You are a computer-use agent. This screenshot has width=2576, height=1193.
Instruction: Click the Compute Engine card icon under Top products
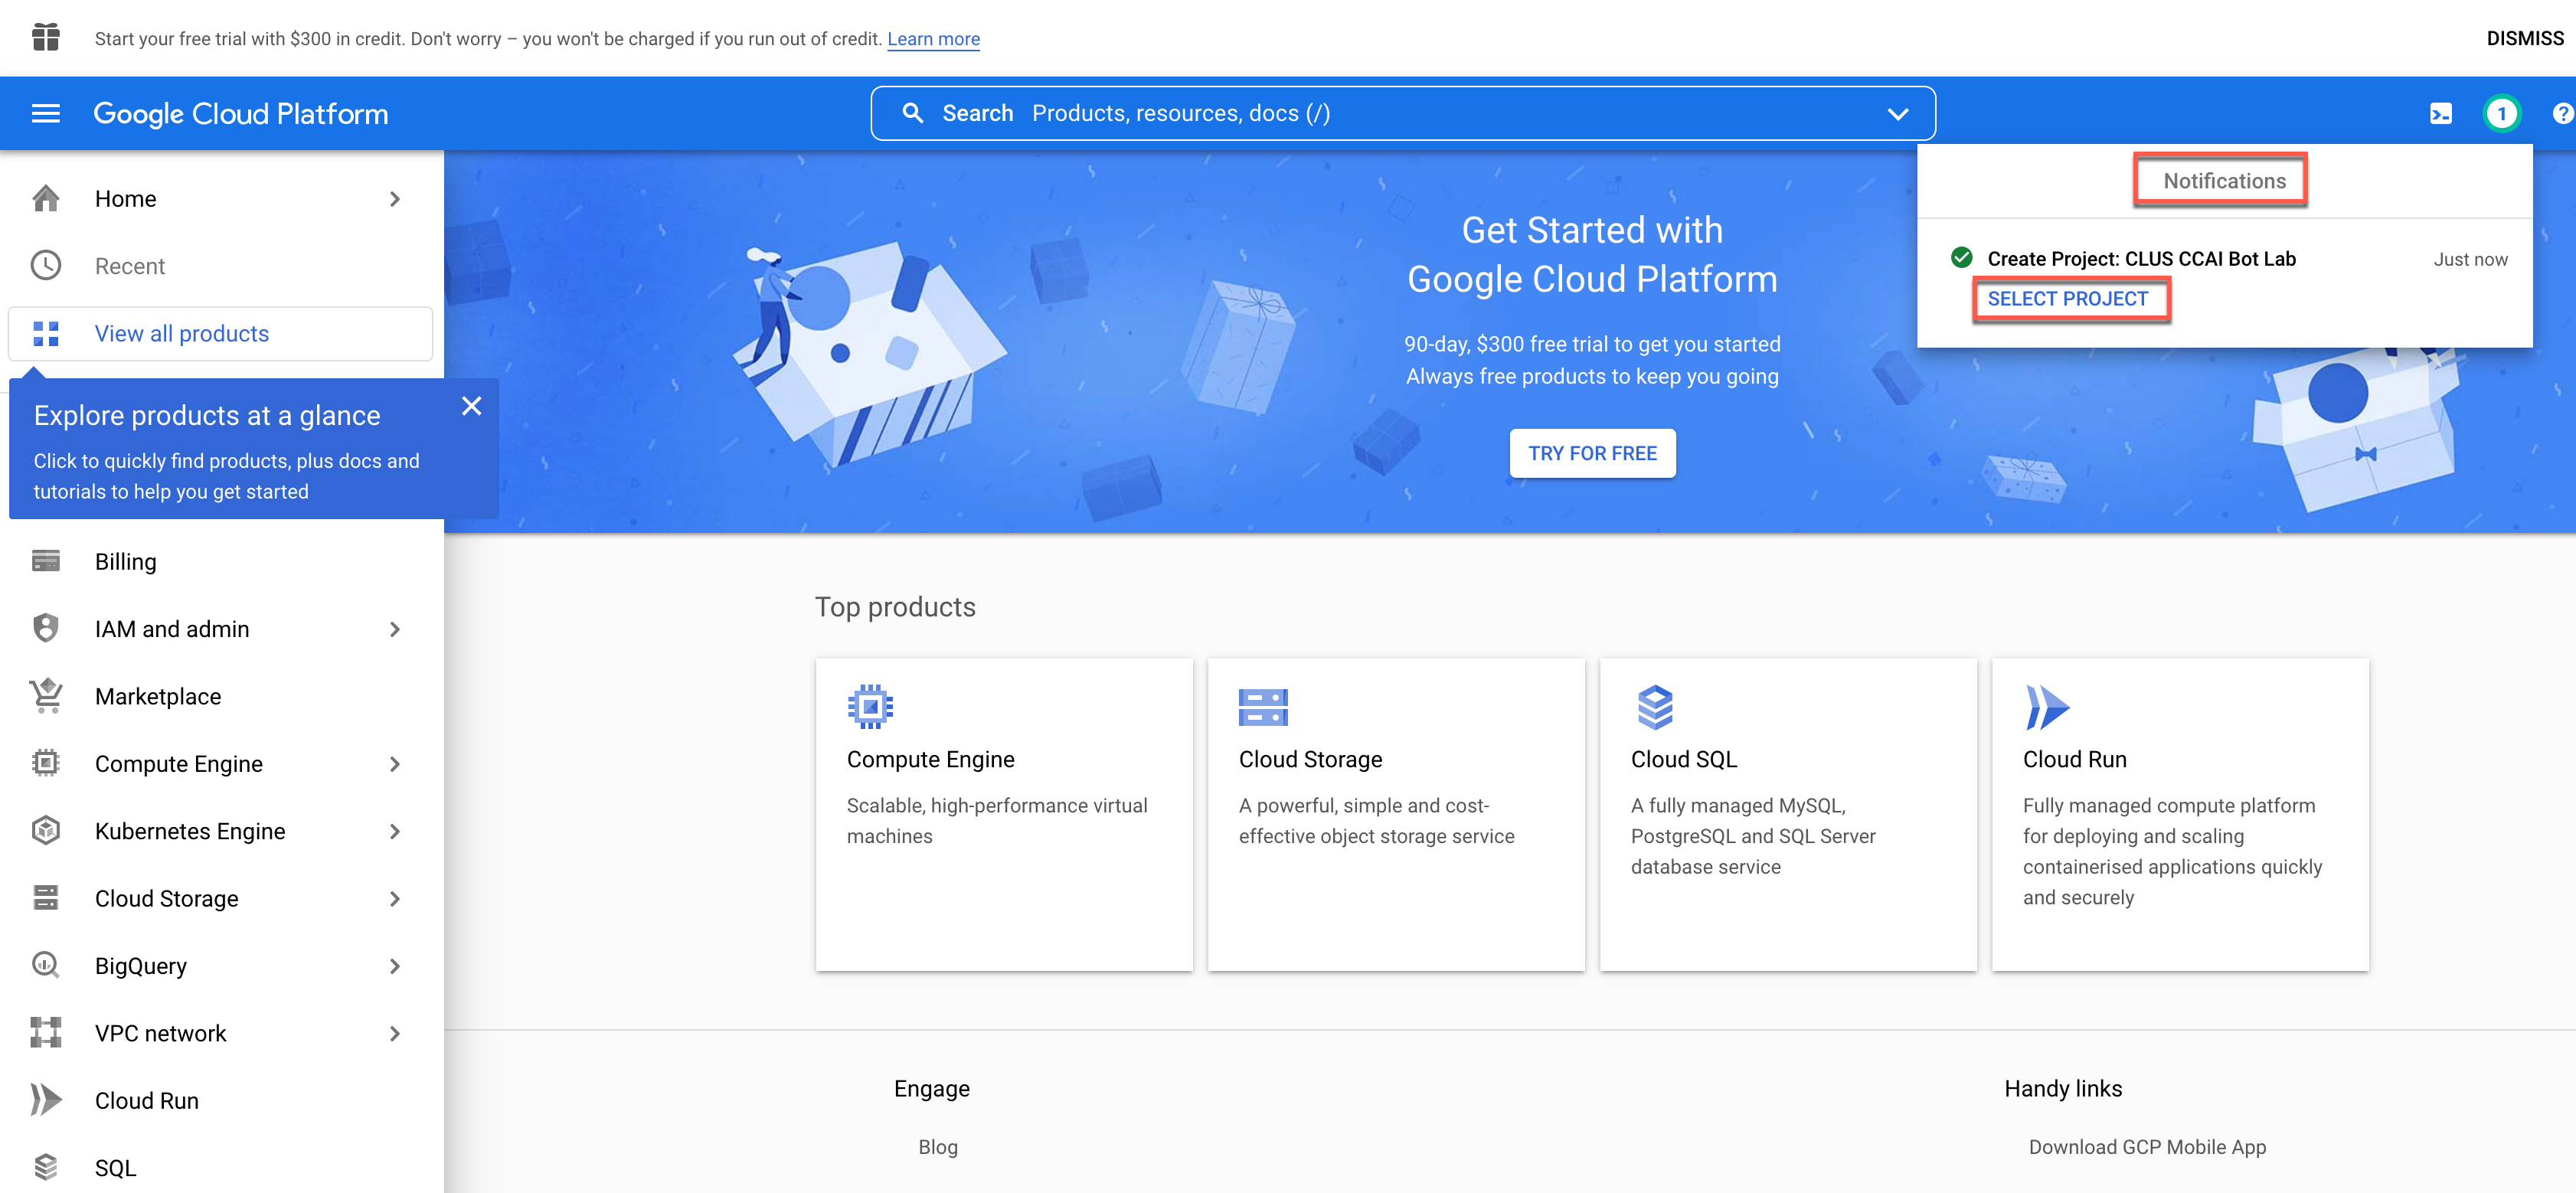[x=870, y=707]
